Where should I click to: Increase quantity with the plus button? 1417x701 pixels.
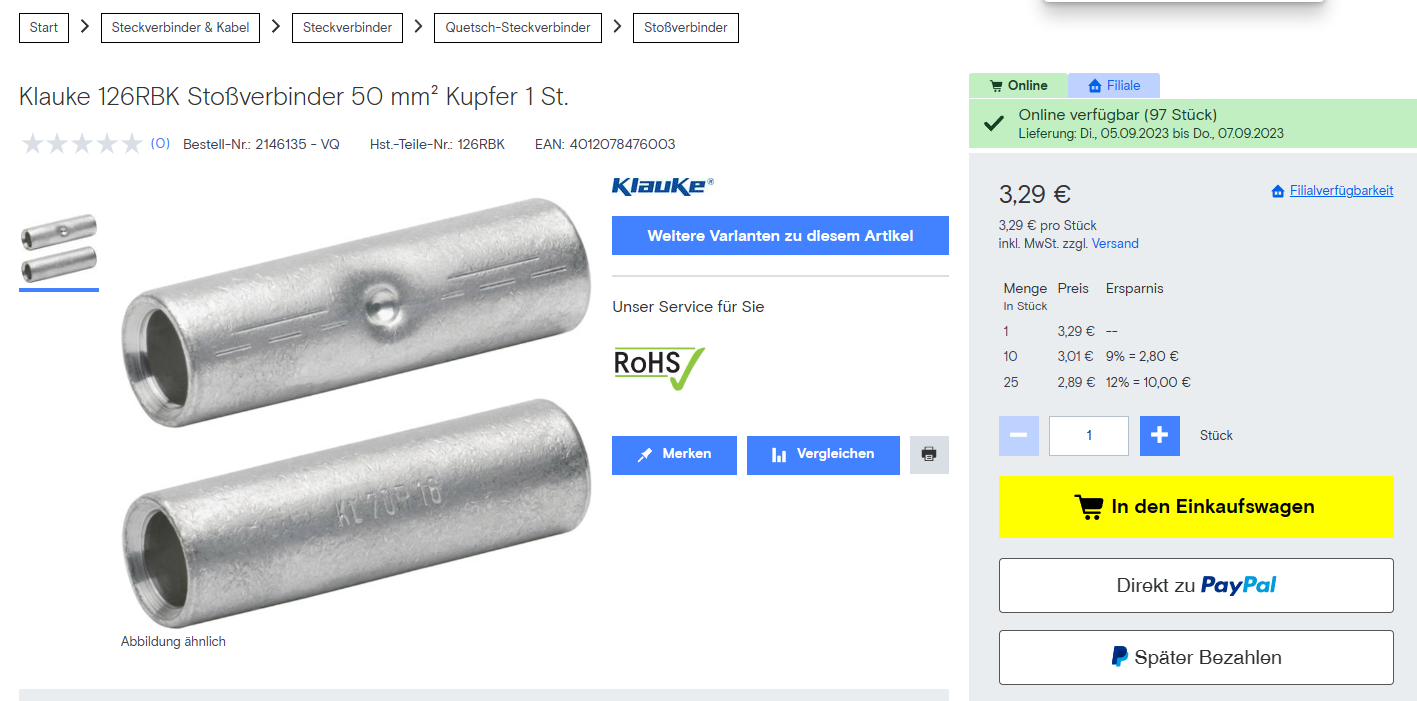[1160, 436]
